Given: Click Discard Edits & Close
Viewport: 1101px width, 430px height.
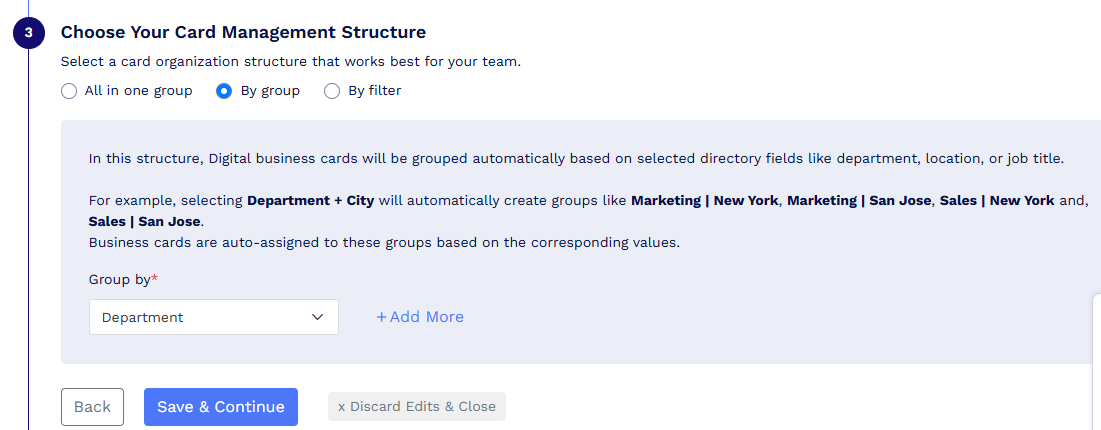Looking at the screenshot, I should (x=416, y=406).
